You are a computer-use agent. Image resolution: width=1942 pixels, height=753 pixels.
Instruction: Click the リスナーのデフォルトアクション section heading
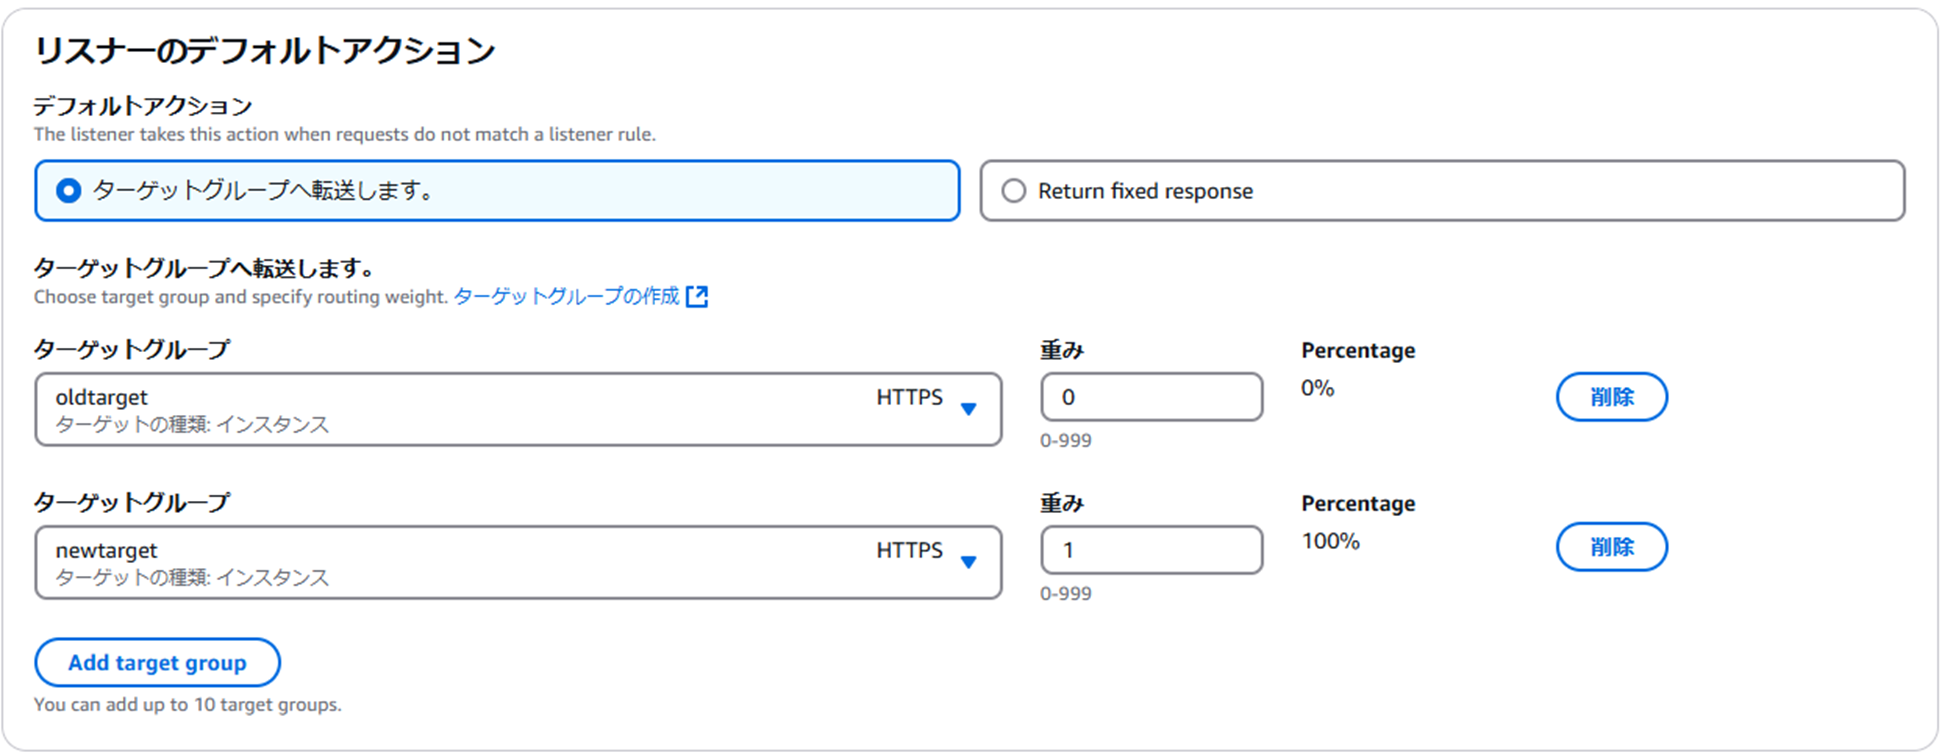tap(265, 50)
